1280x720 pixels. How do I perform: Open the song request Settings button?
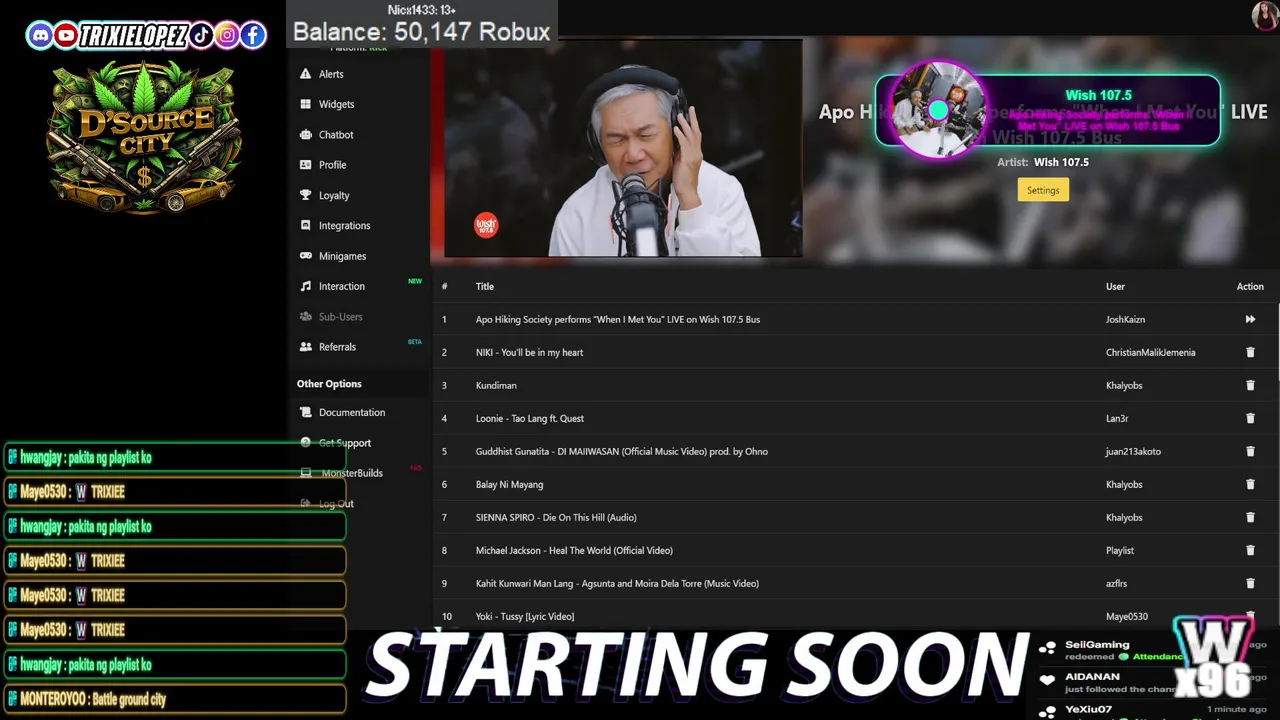tap(1043, 190)
